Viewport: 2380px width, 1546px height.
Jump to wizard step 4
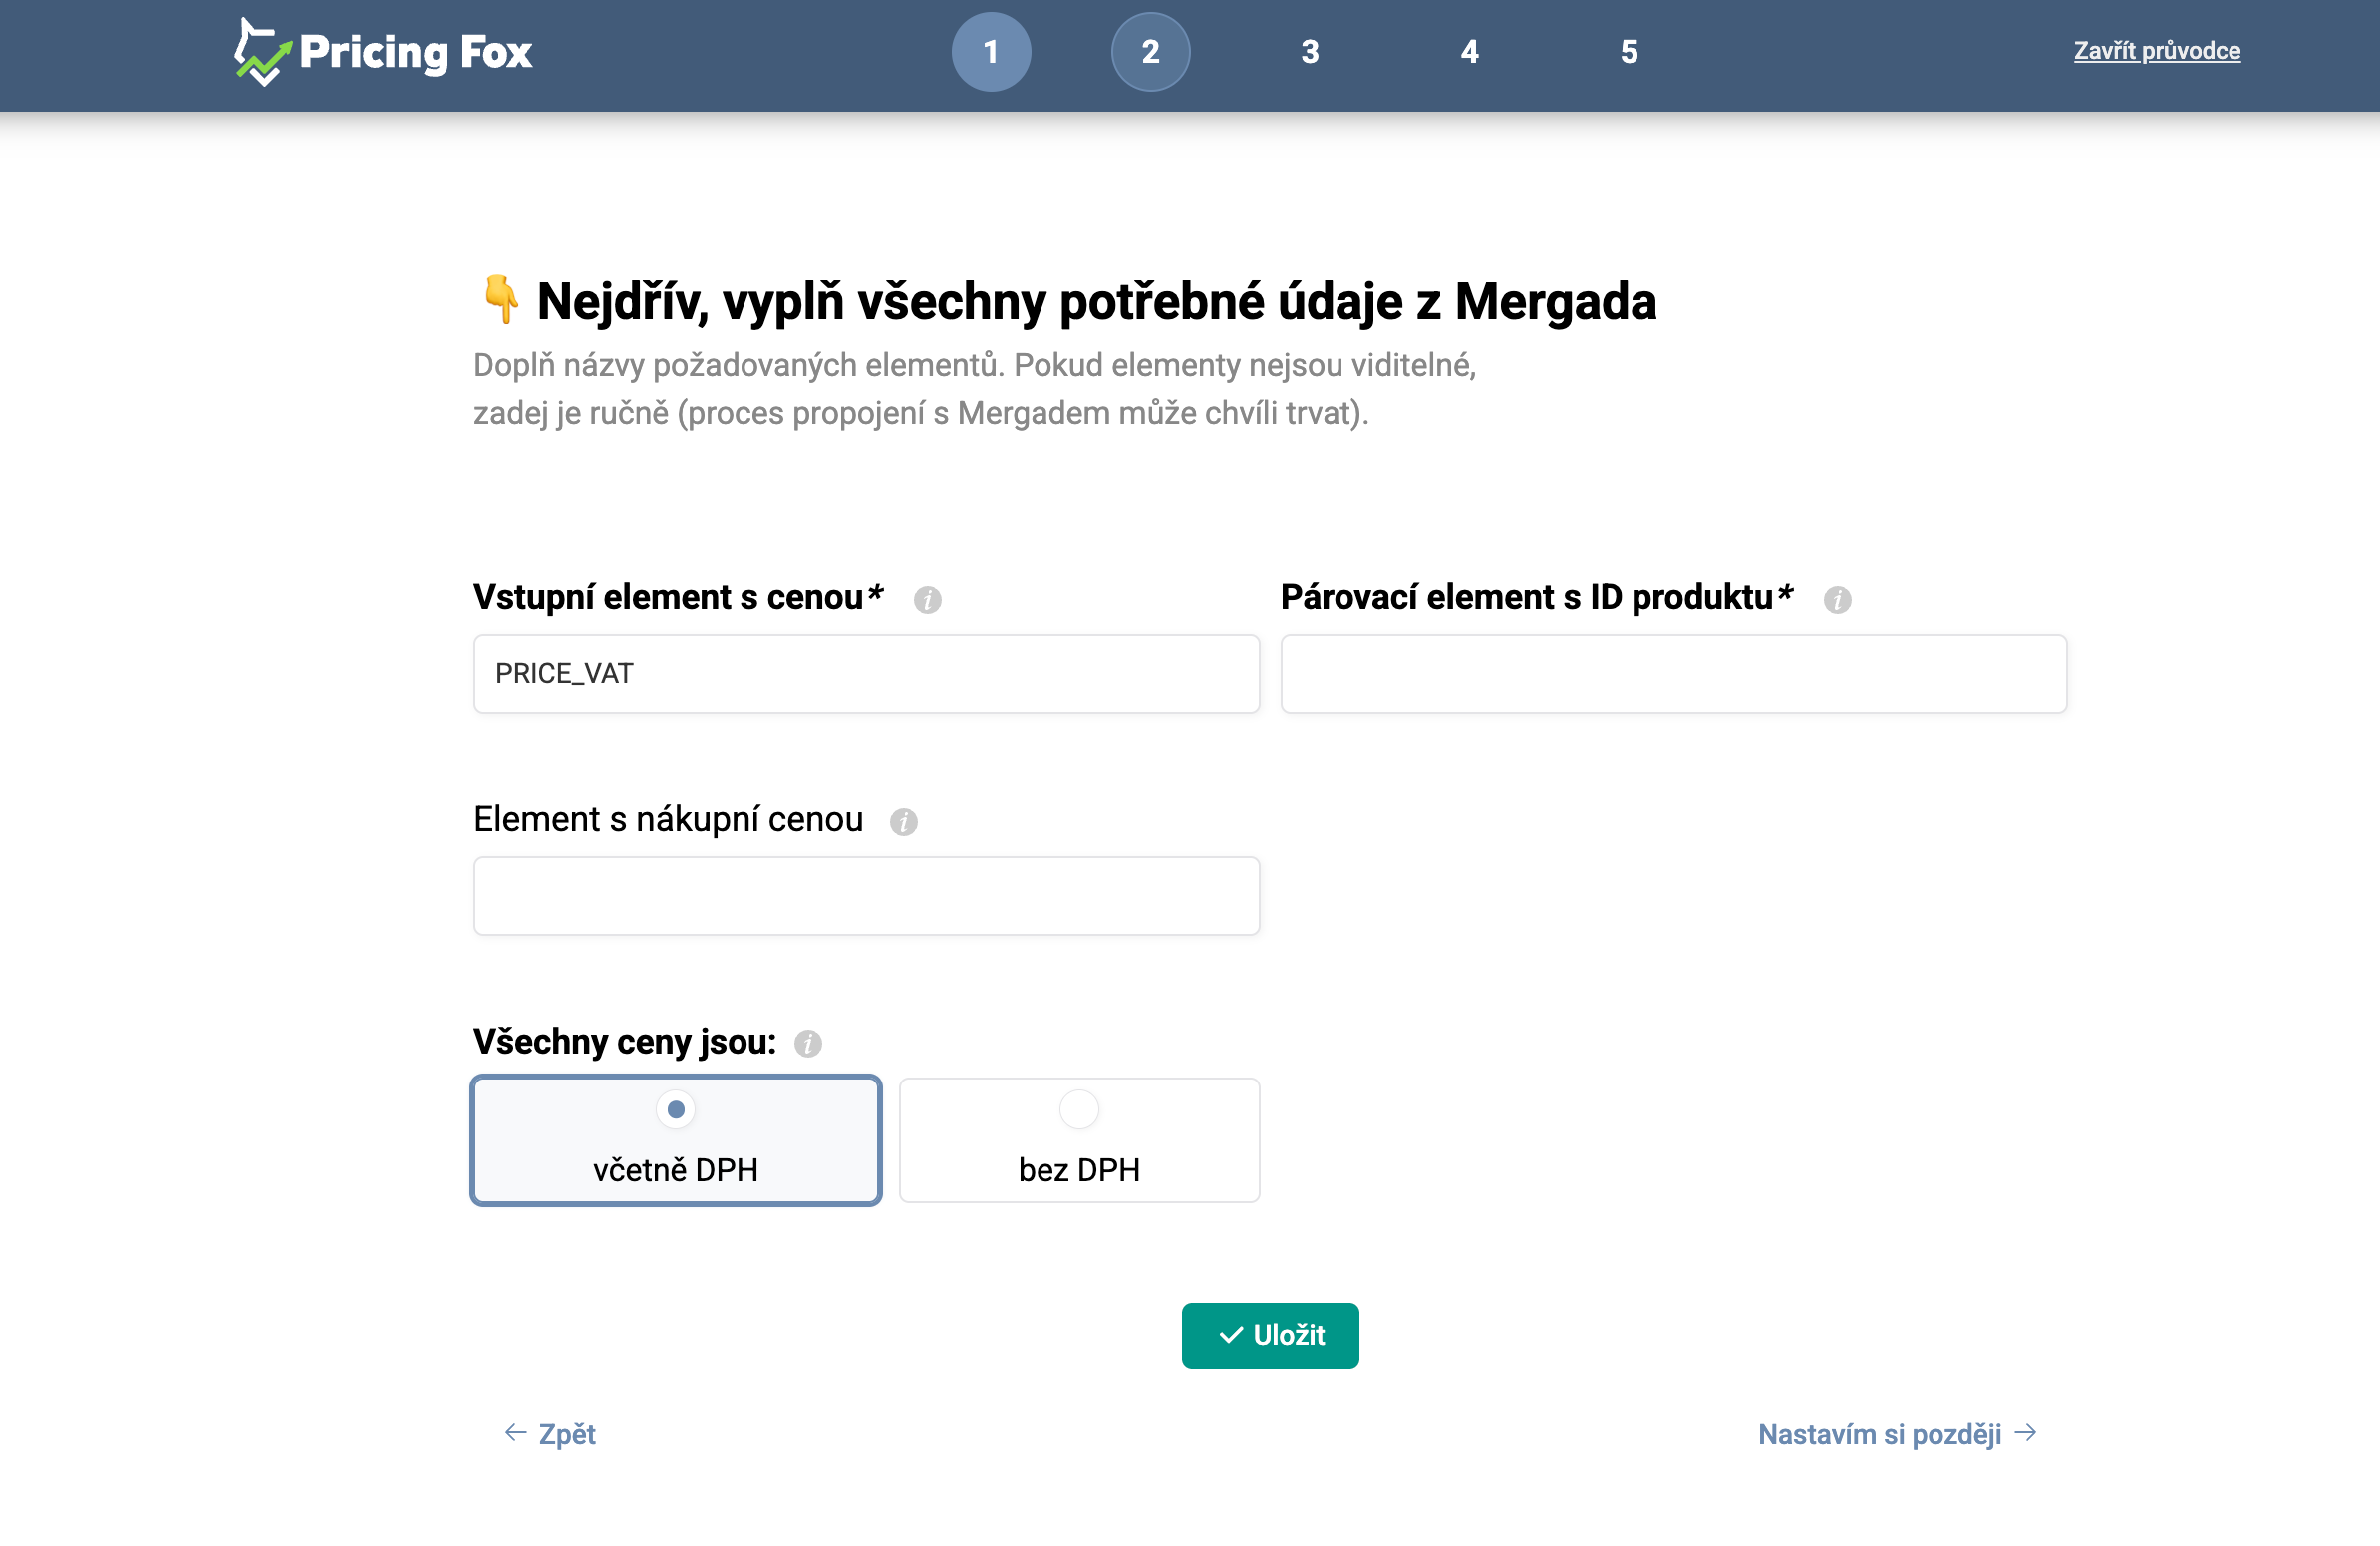tap(1469, 52)
